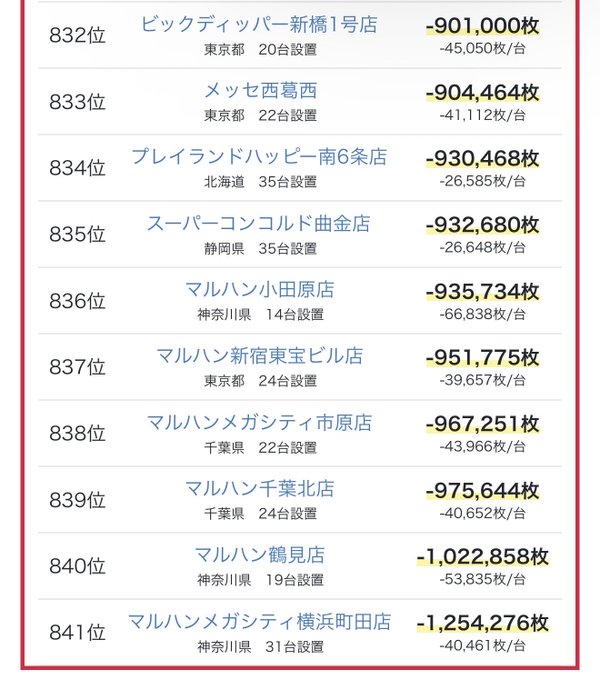The image size is (600, 680).
Task: Open マルハン鶴見店 store link
Action: 260,555
